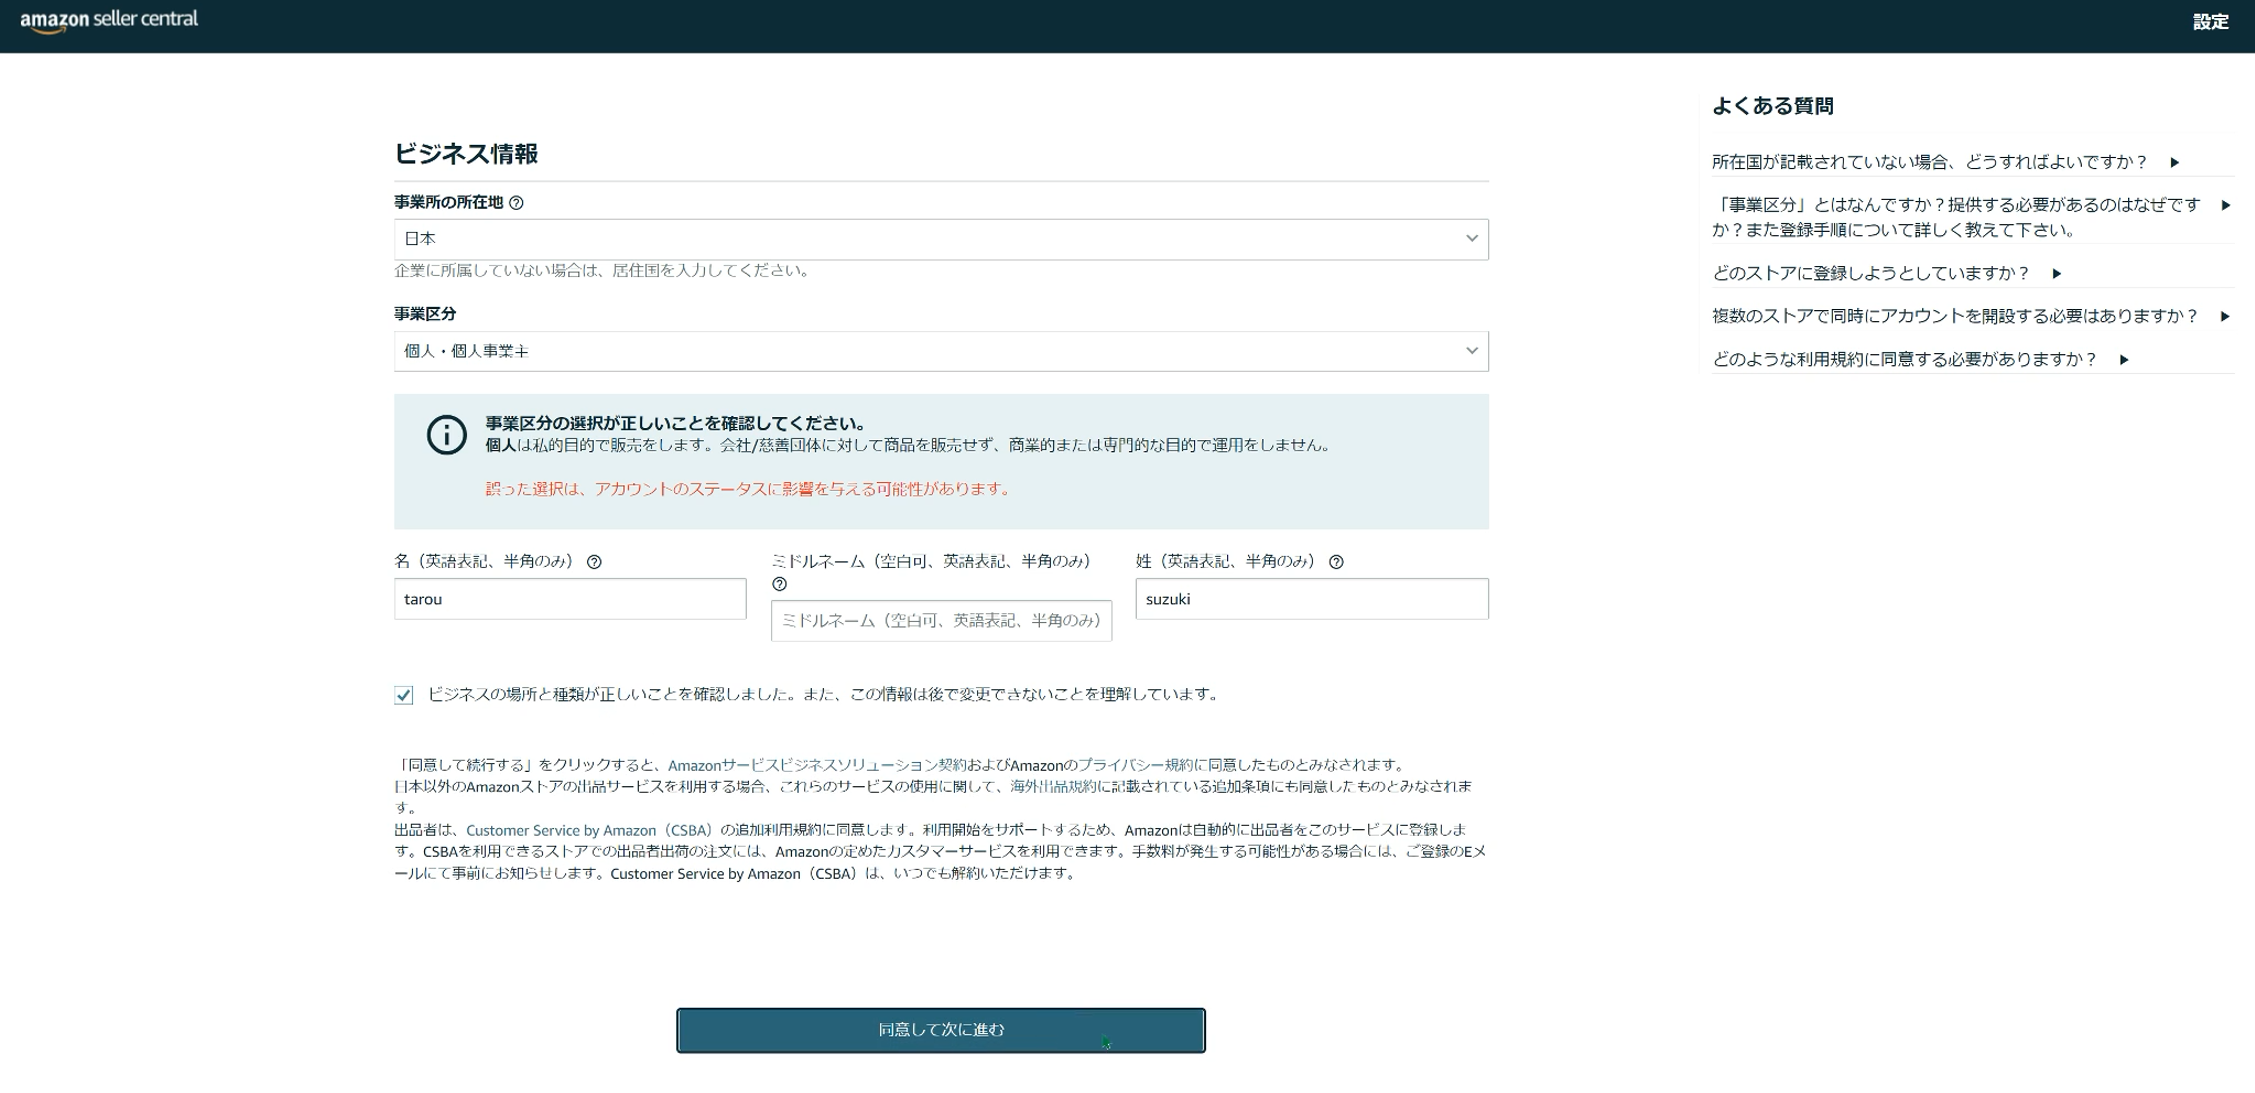Click the Amazon Seller Central logo
This screenshot has width=2255, height=1093.
point(109,21)
